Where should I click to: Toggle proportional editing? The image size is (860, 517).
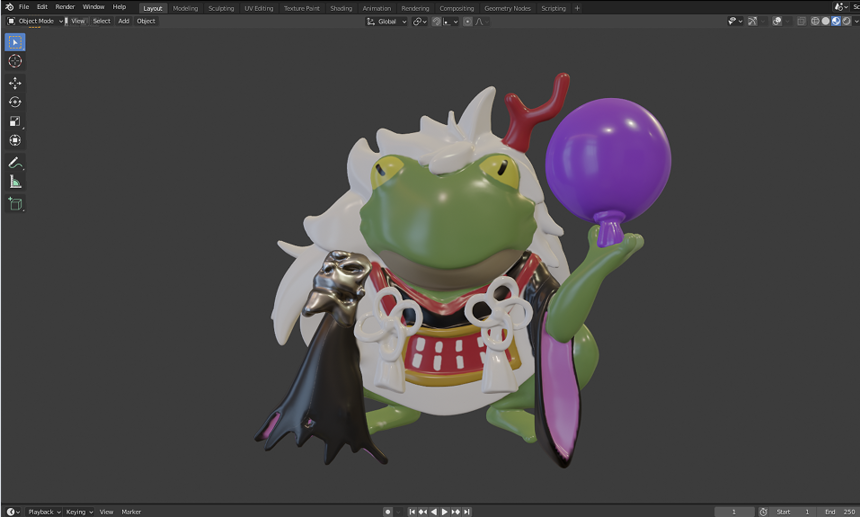coord(467,21)
